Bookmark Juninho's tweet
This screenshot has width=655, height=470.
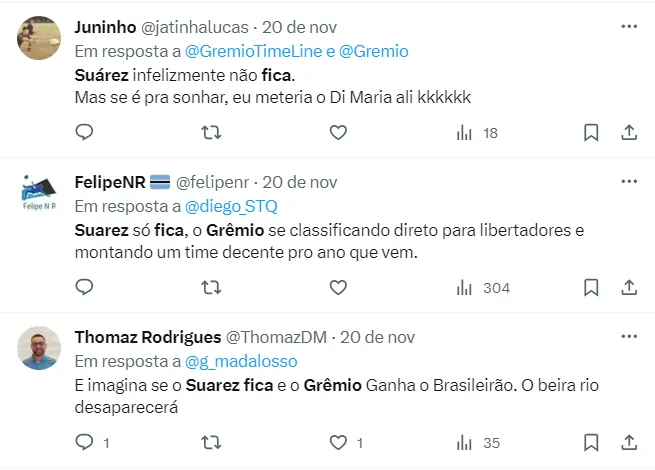(591, 132)
